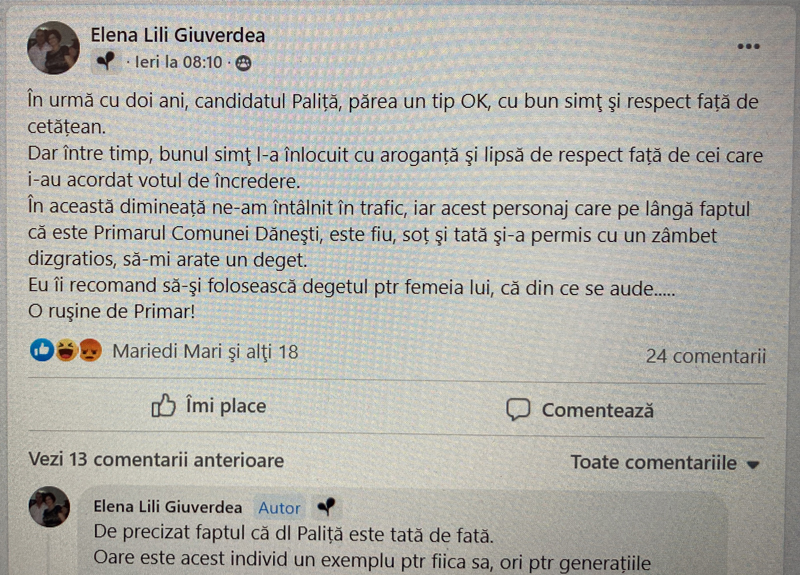This screenshot has height=575, width=800.
Task: View reactions from 'Mariedi Mari și alți 18'
Action: coord(205,351)
